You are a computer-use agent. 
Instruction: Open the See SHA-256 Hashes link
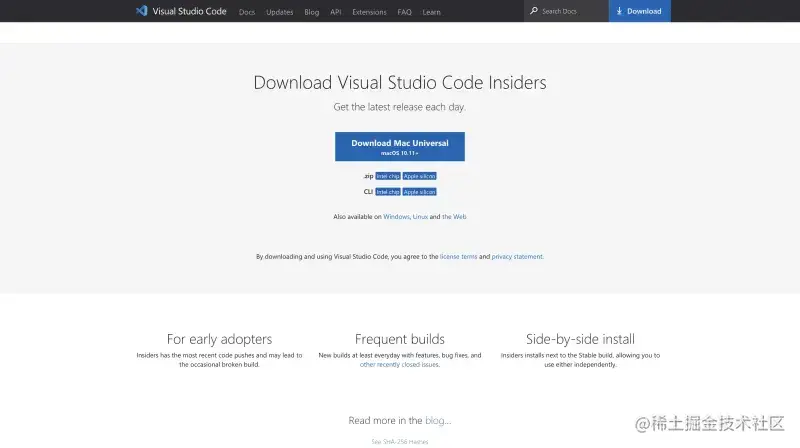400,441
